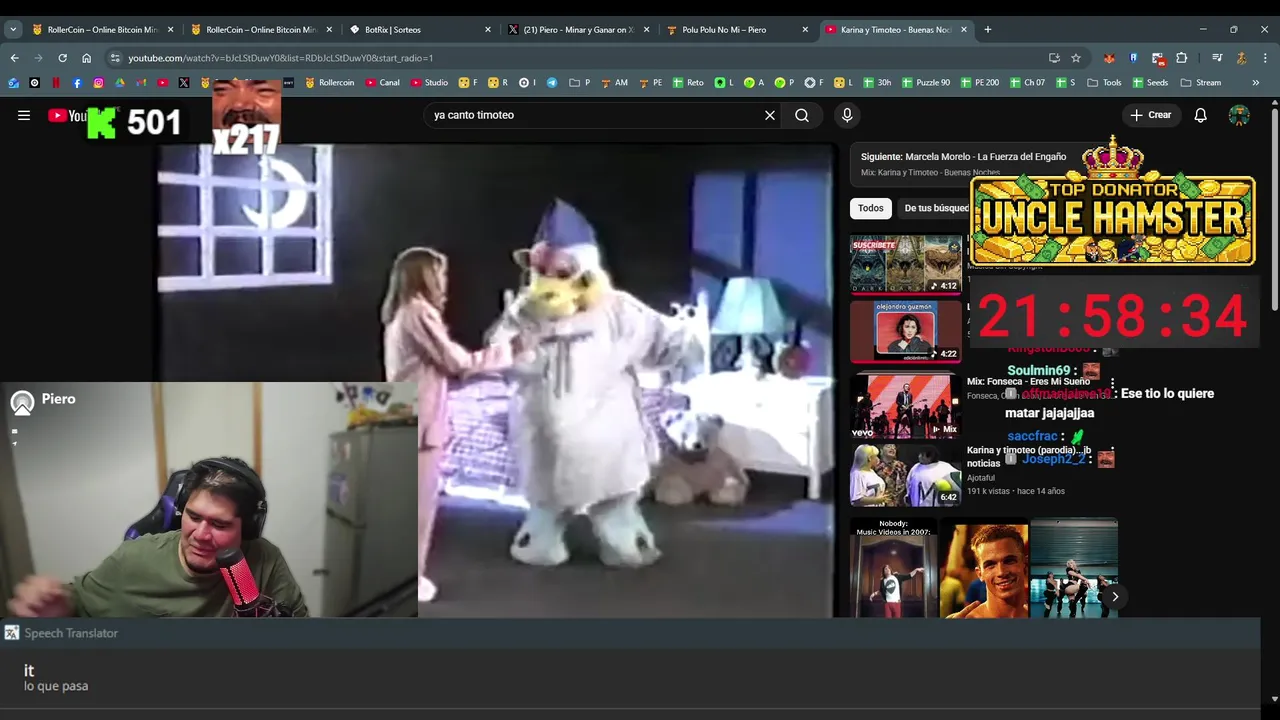
Task: Switch to the Piero Minar y Ganar X tab
Action: [x=579, y=30]
